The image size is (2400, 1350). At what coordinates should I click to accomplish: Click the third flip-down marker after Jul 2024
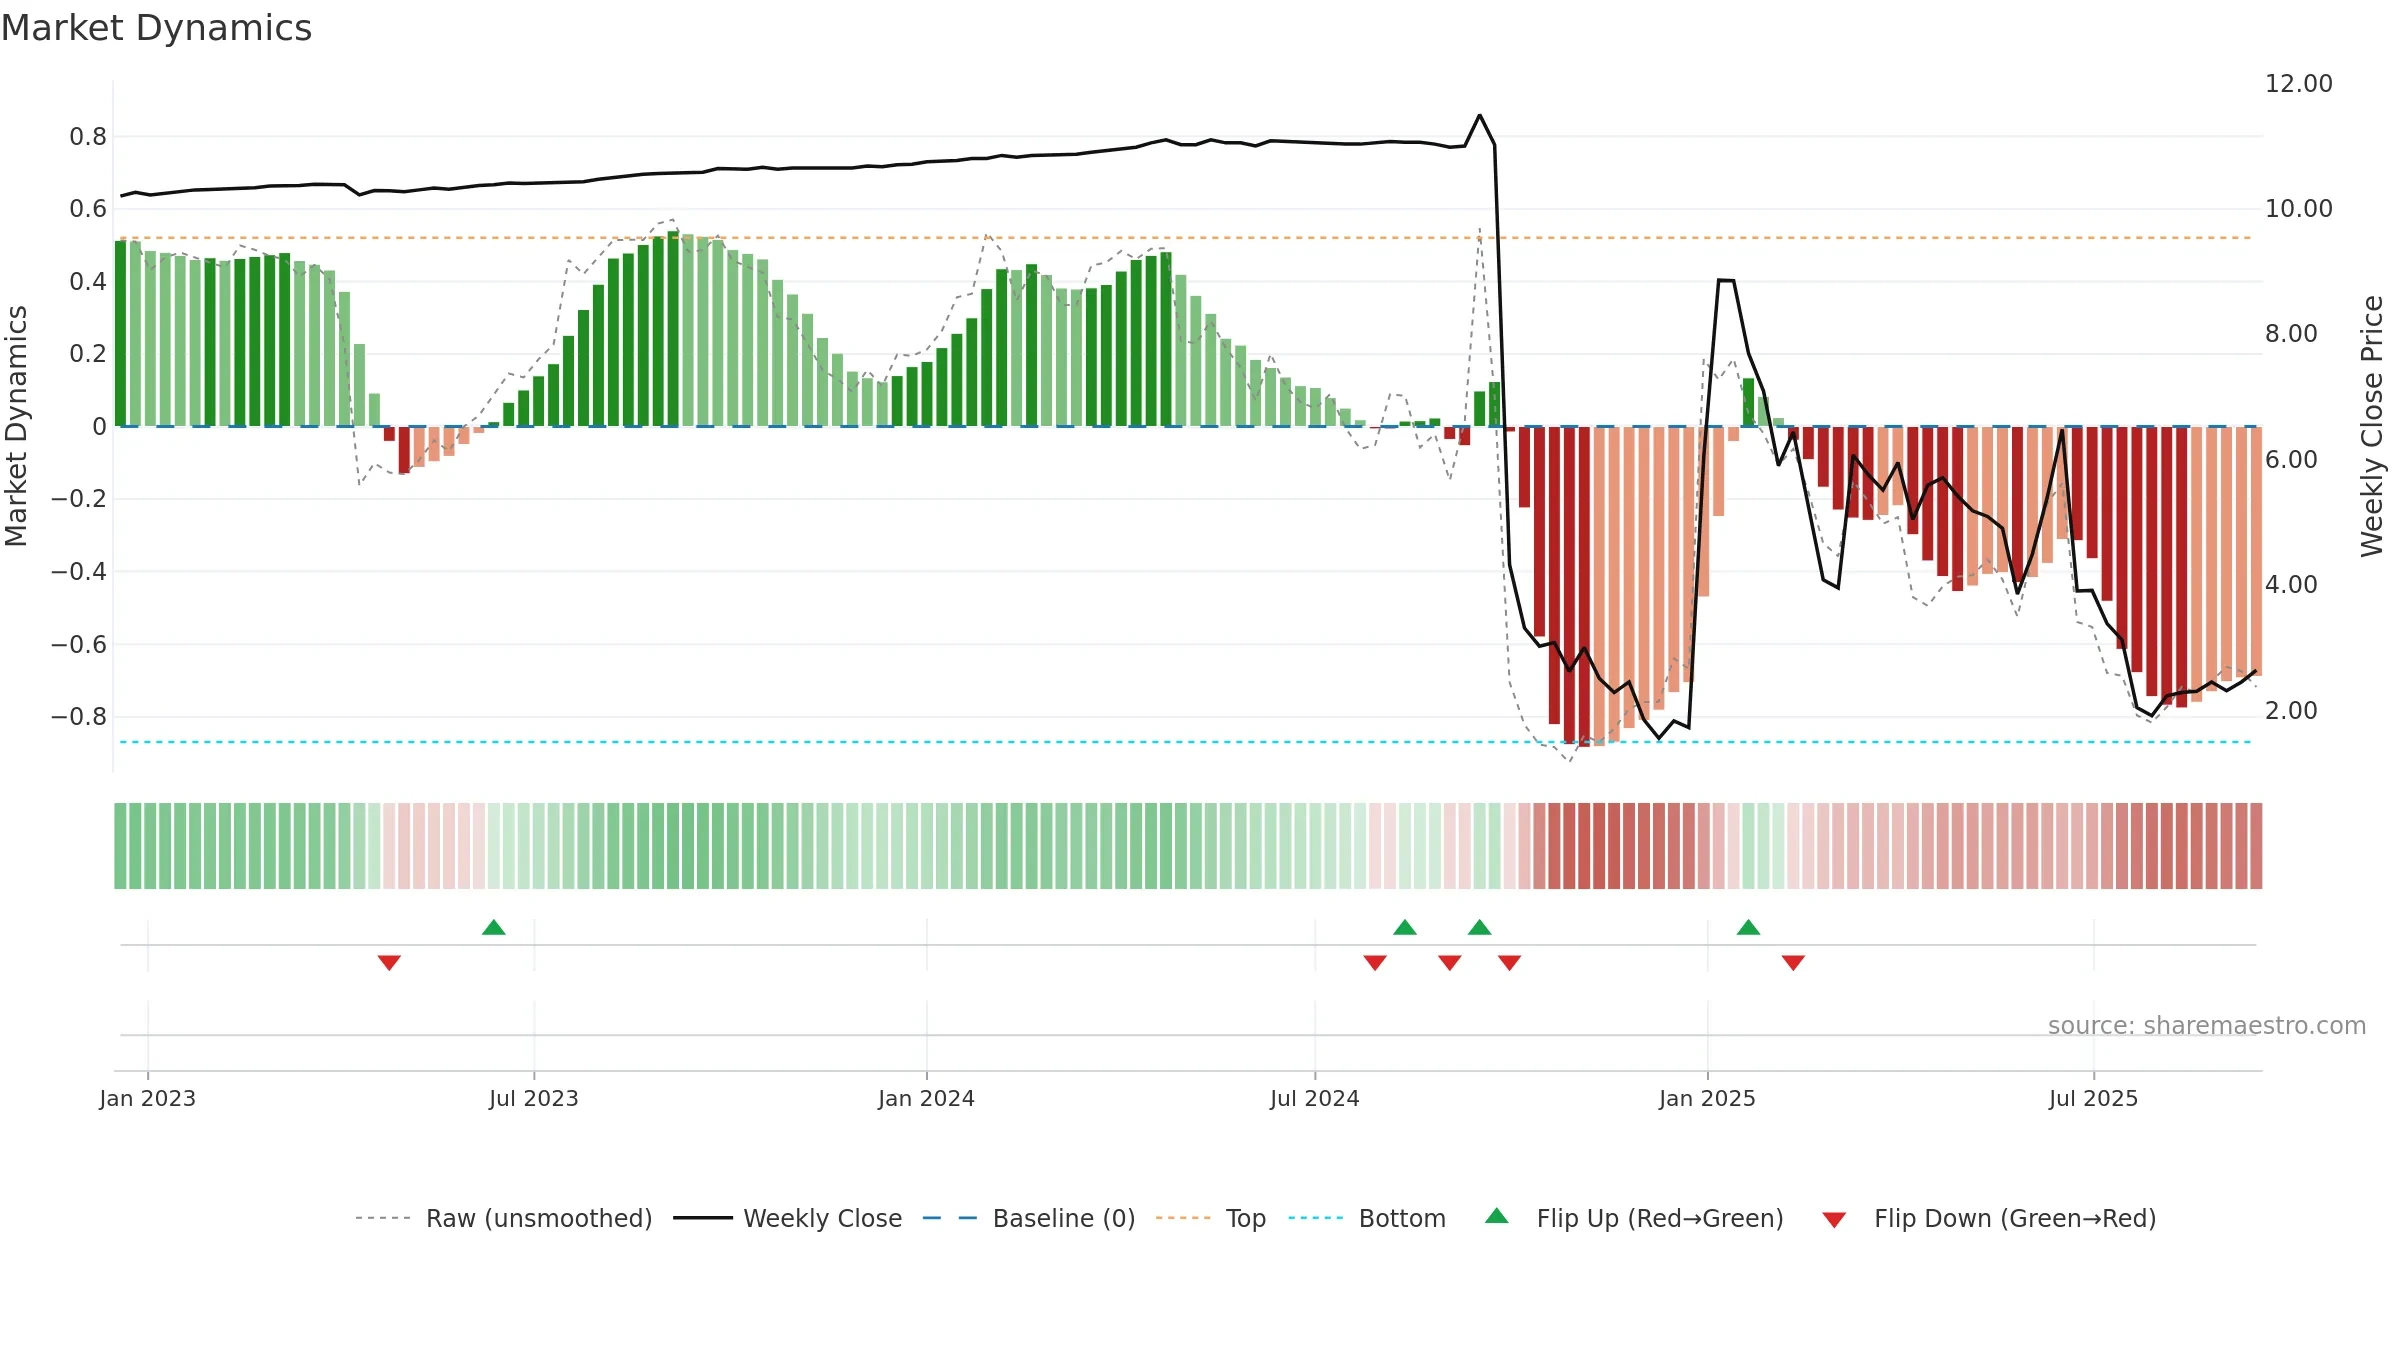[1510, 963]
